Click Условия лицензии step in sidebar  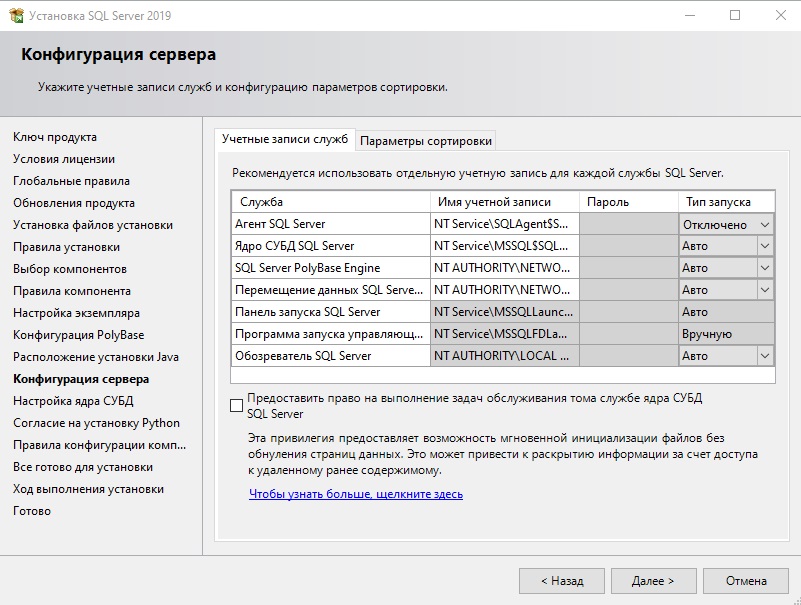[x=64, y=159]
